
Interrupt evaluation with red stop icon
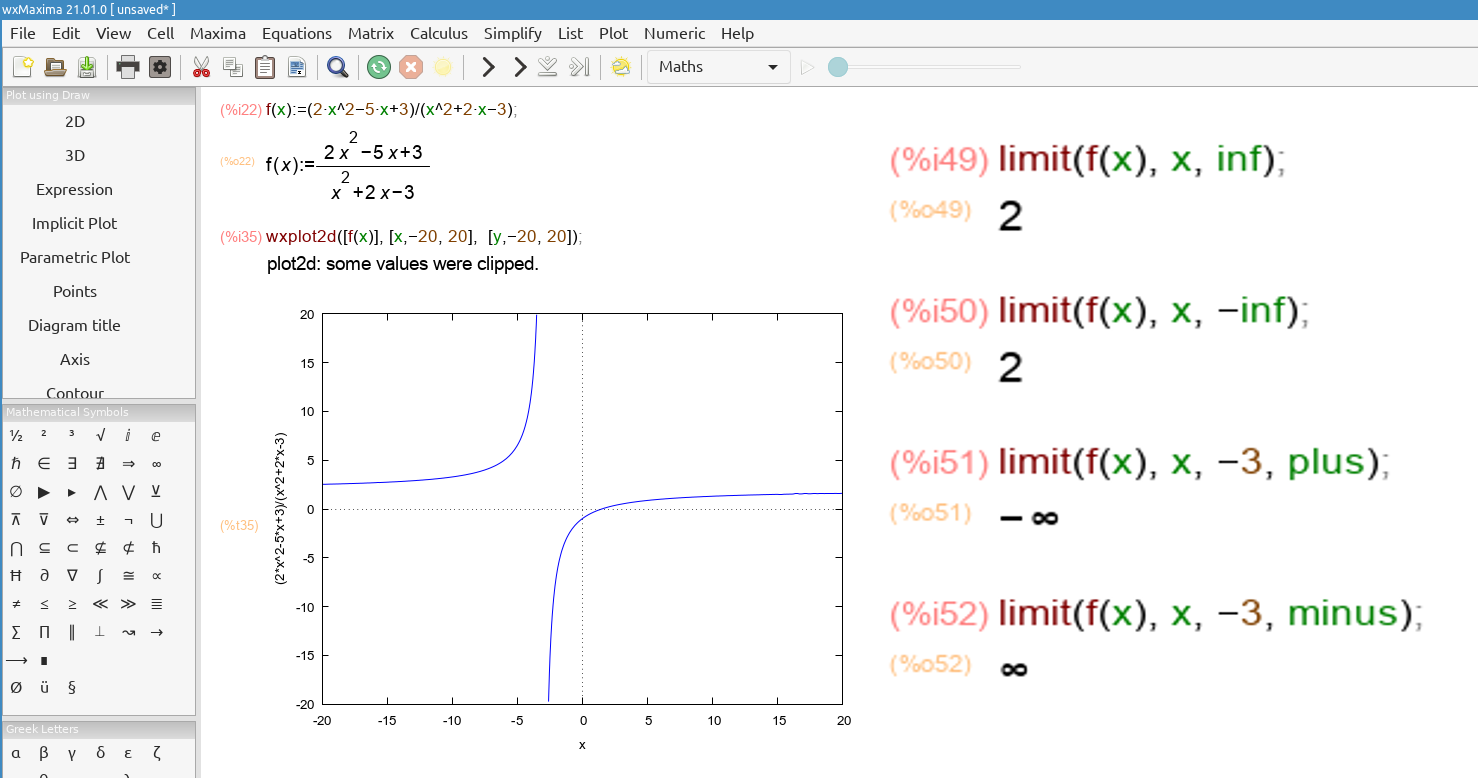tap(410, 66)
